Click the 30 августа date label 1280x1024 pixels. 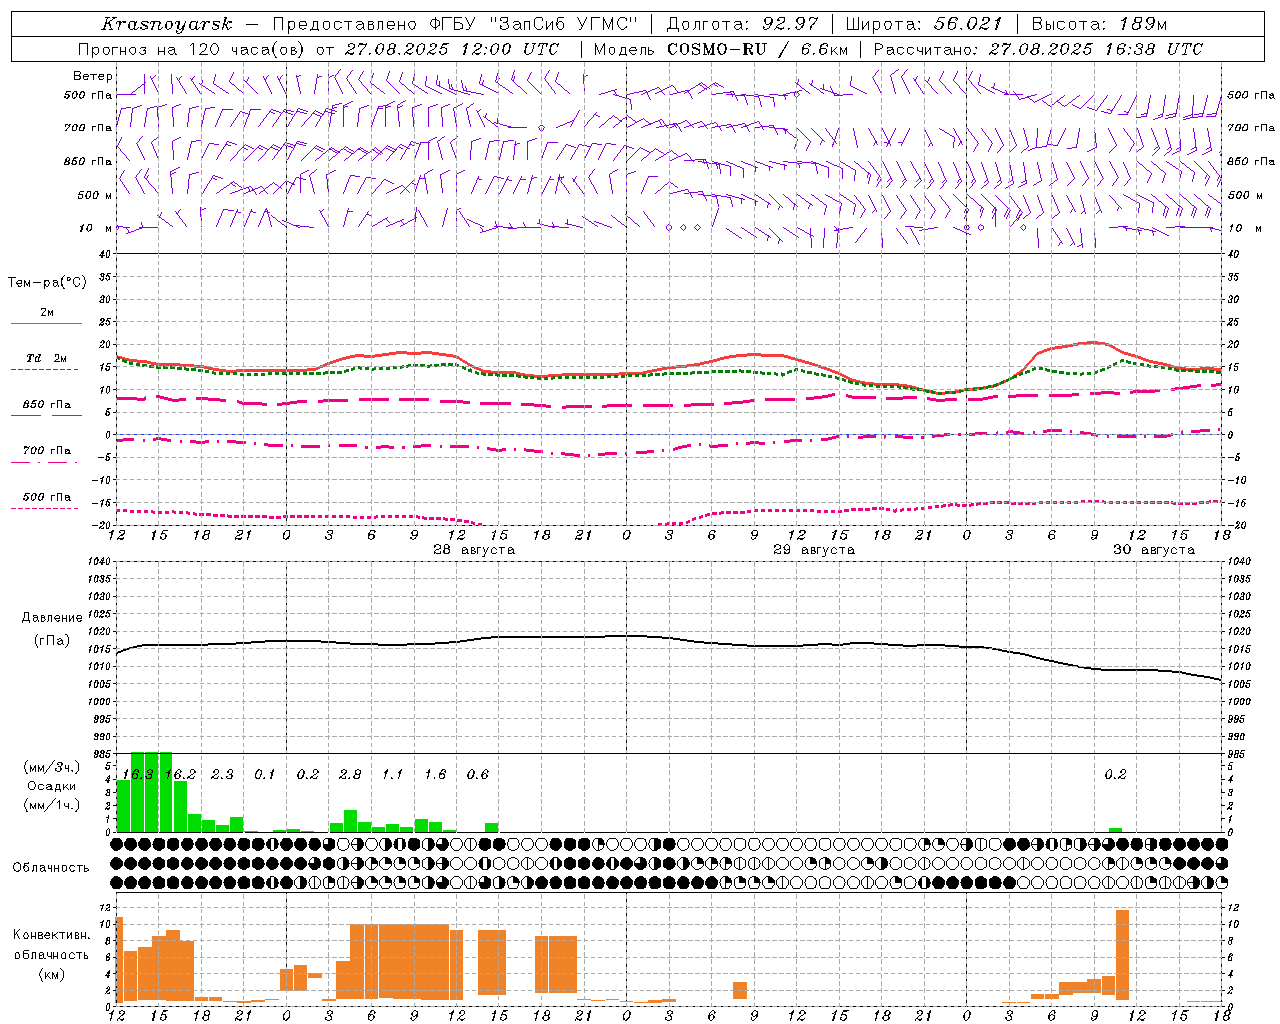point(1154,550)
